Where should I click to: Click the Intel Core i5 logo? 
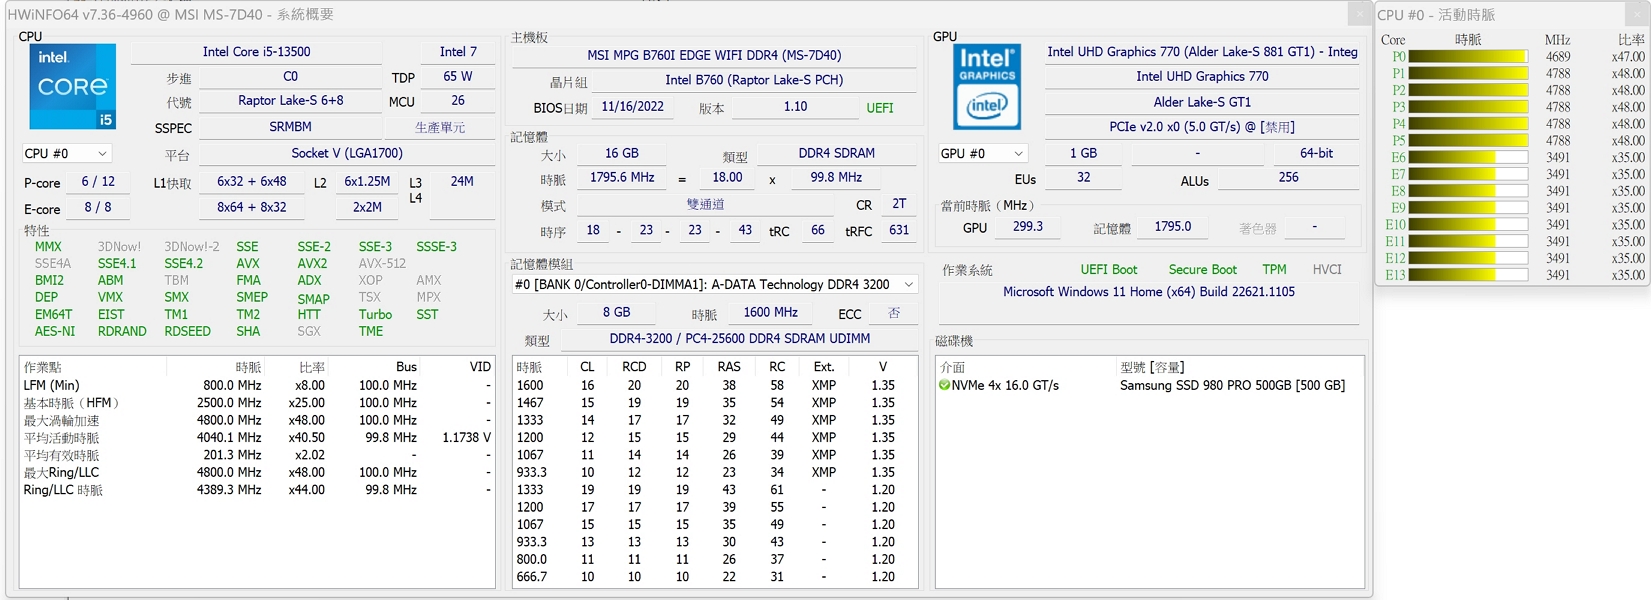(x=73, y=87)
